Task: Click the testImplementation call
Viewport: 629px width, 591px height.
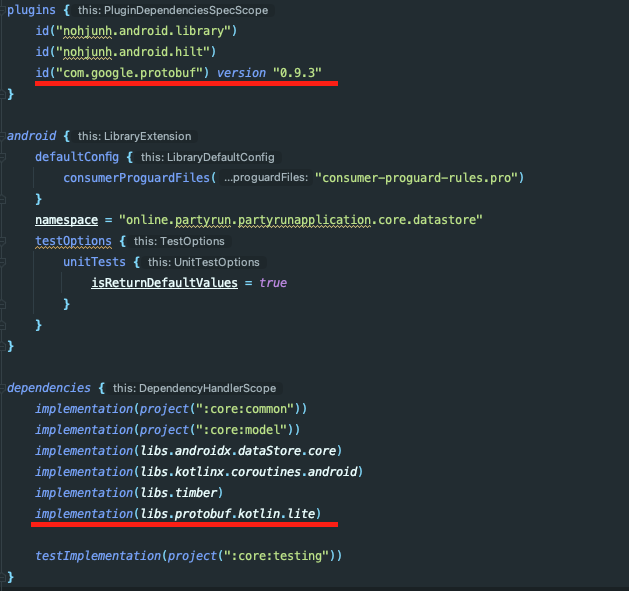Action: pyautogui.click(x=98, y=556)
